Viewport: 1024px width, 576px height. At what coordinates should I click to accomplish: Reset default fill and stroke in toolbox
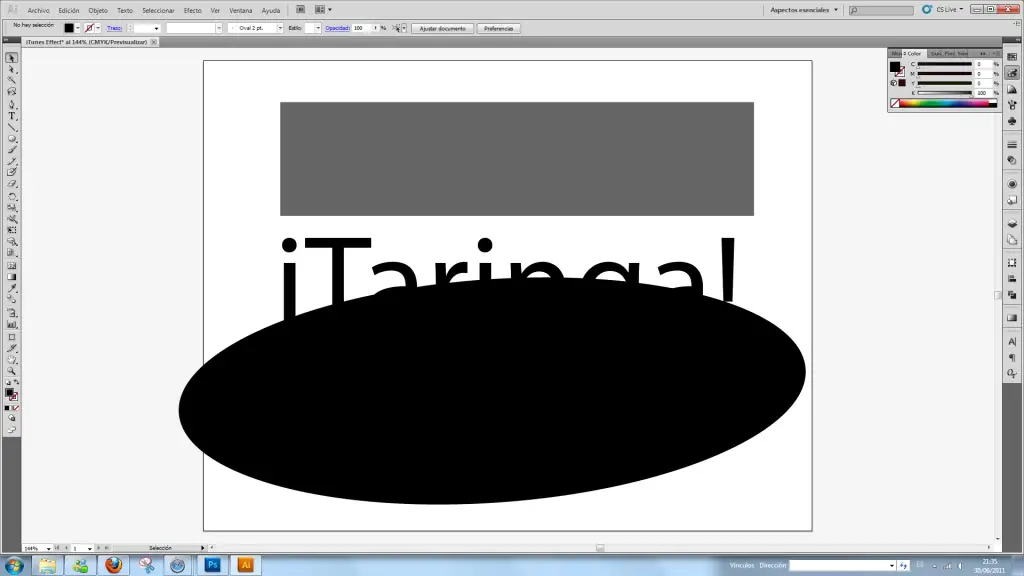[x=8, y=382]
